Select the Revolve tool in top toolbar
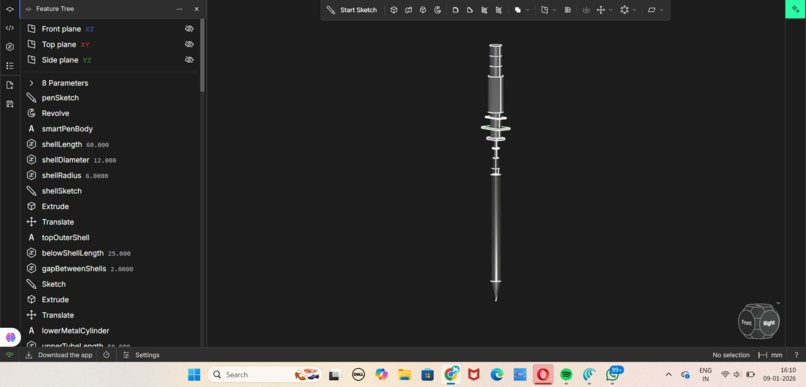The image size is (806, 387). [x=437, y=10]
